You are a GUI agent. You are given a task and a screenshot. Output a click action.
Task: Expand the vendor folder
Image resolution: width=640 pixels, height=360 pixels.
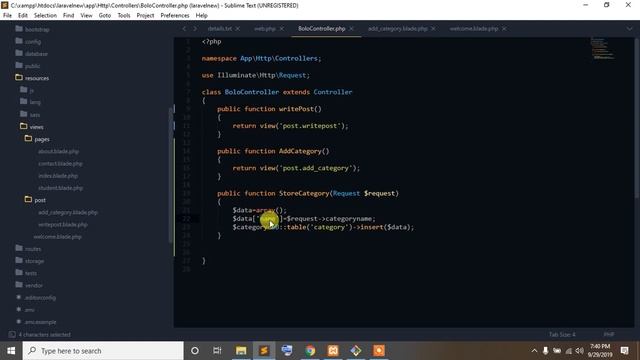(x=29, y=286)
